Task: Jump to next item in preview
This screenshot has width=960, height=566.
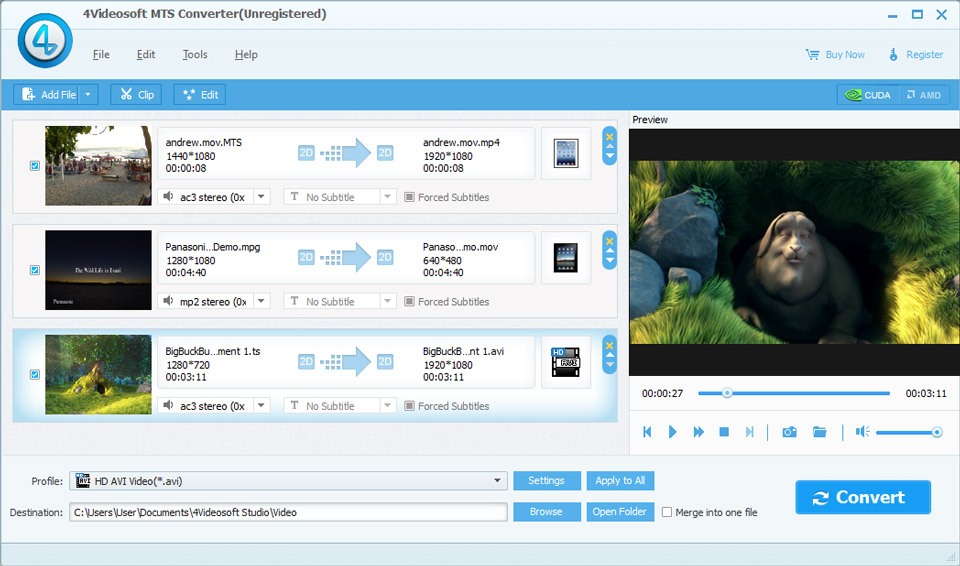Action: (749, 432)
